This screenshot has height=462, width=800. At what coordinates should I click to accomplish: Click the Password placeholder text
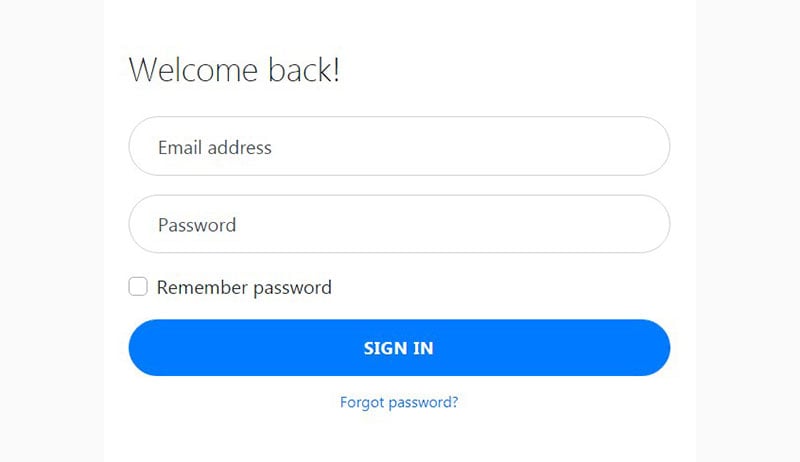[x=197, y=225]
